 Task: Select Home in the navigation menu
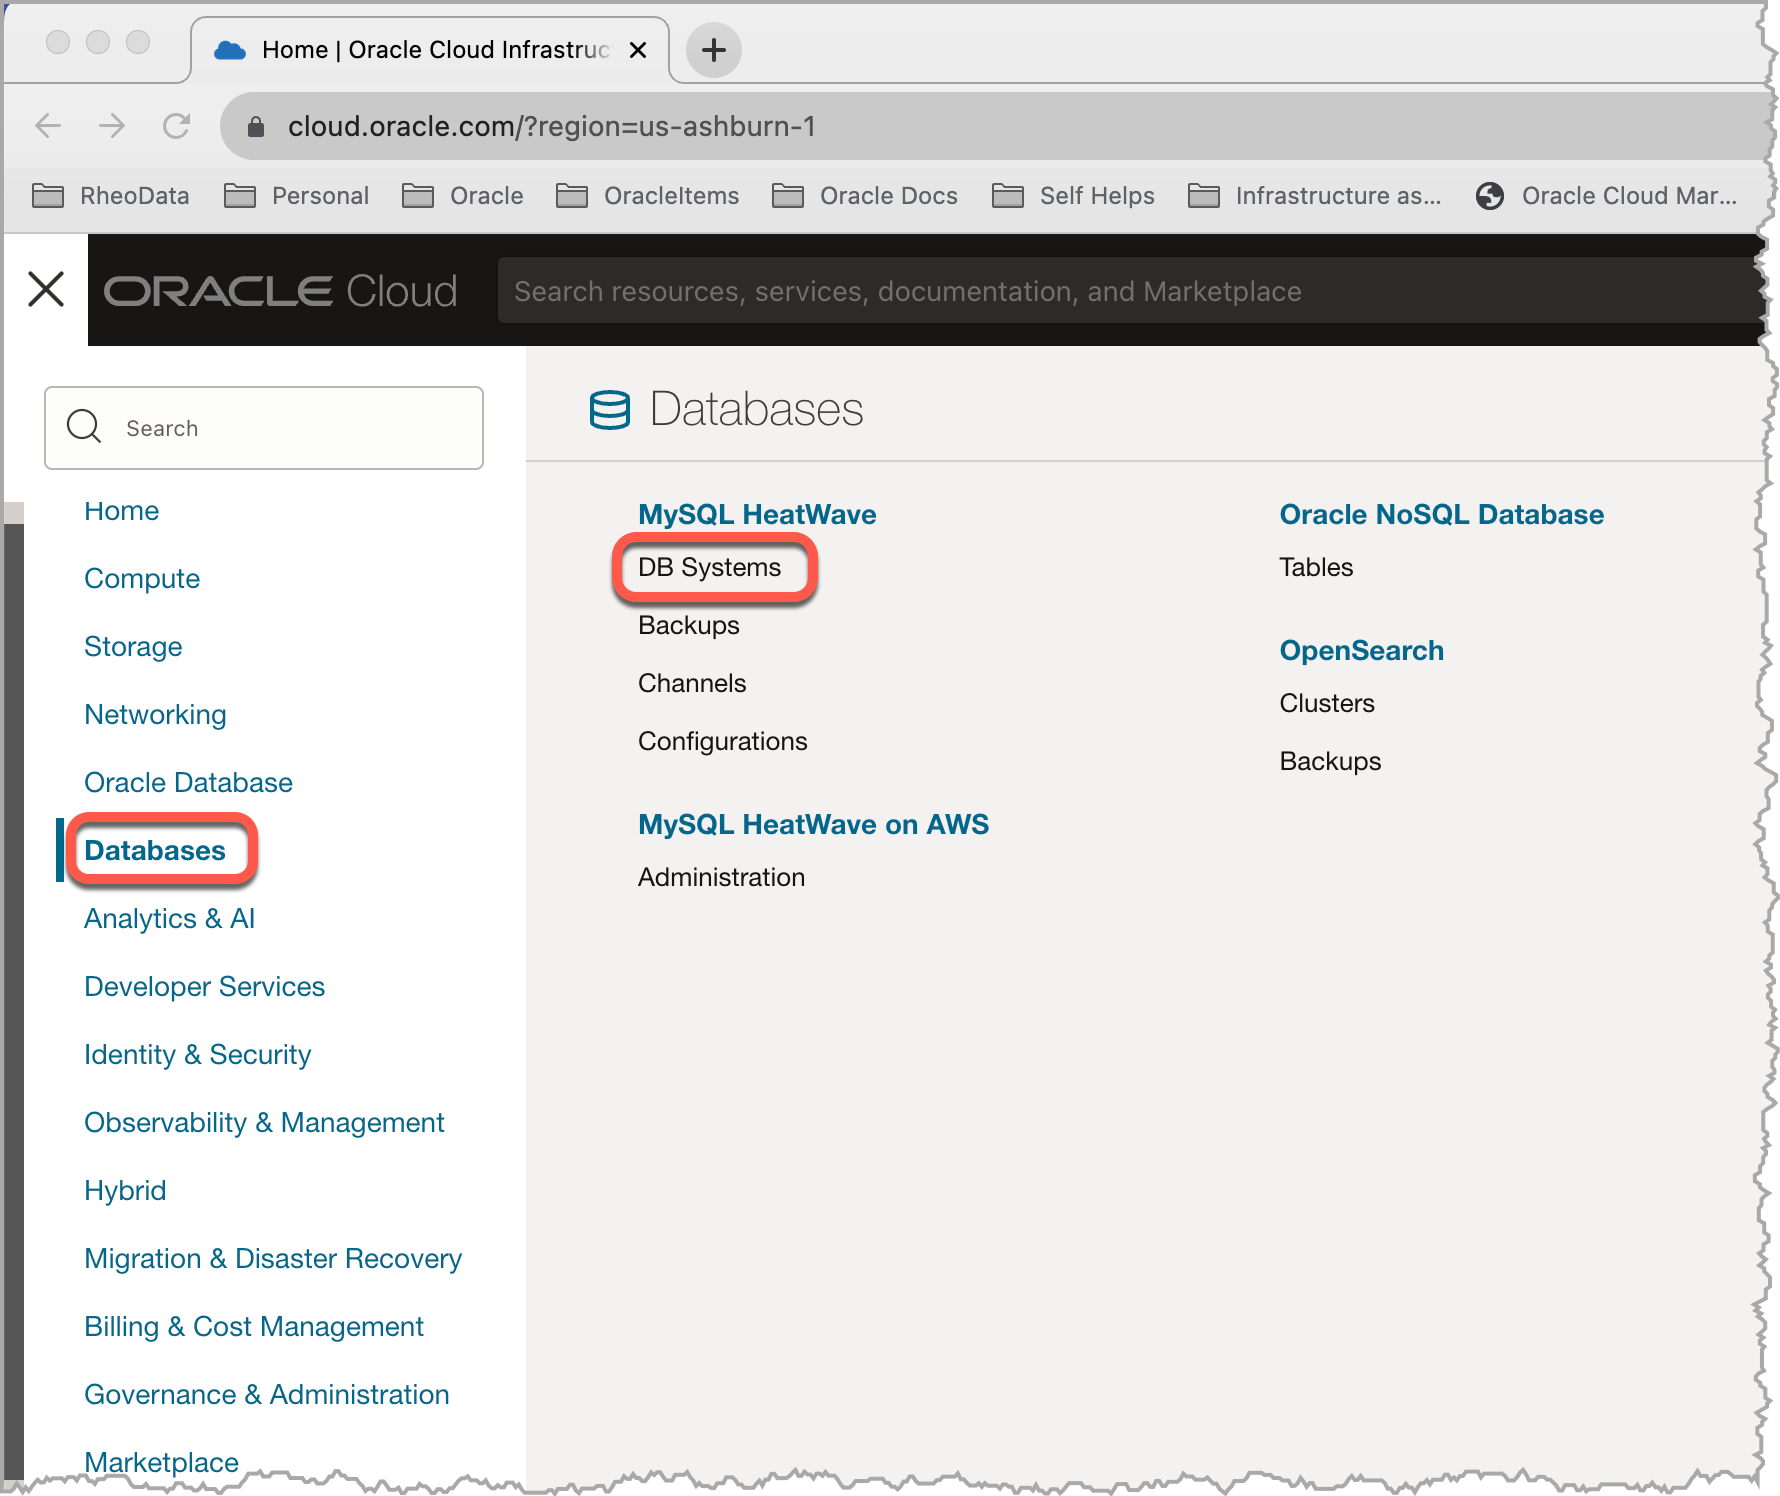121,511
